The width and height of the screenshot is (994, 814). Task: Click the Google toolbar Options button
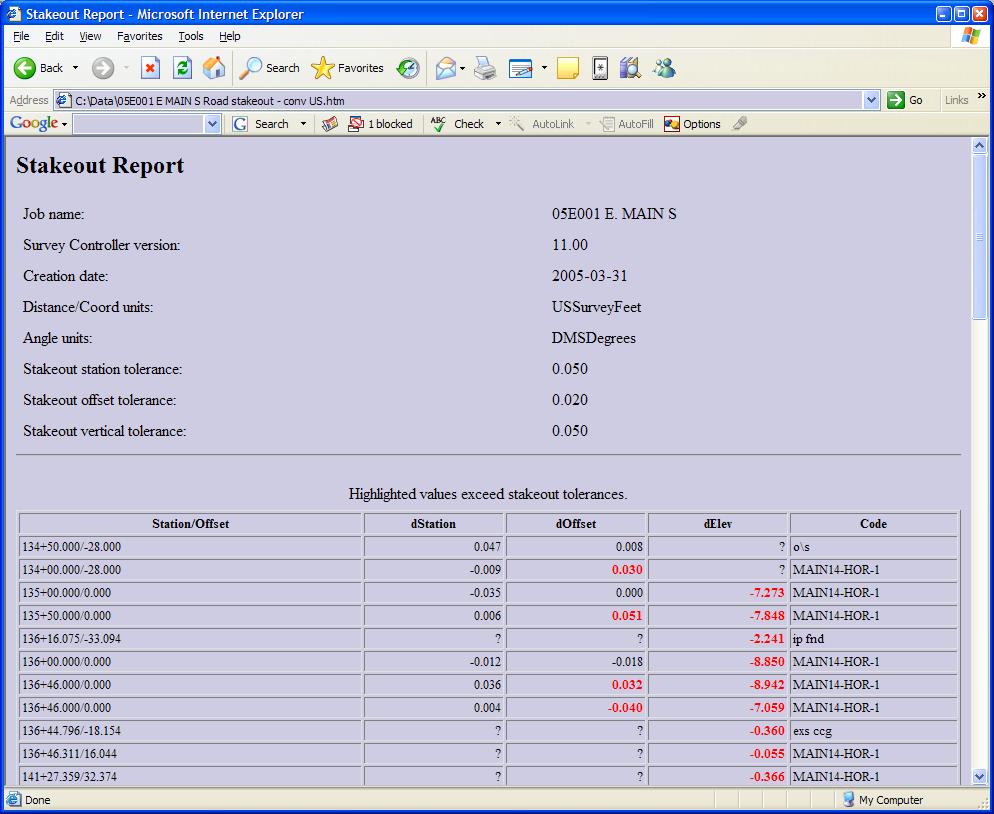tap(692, 124)
